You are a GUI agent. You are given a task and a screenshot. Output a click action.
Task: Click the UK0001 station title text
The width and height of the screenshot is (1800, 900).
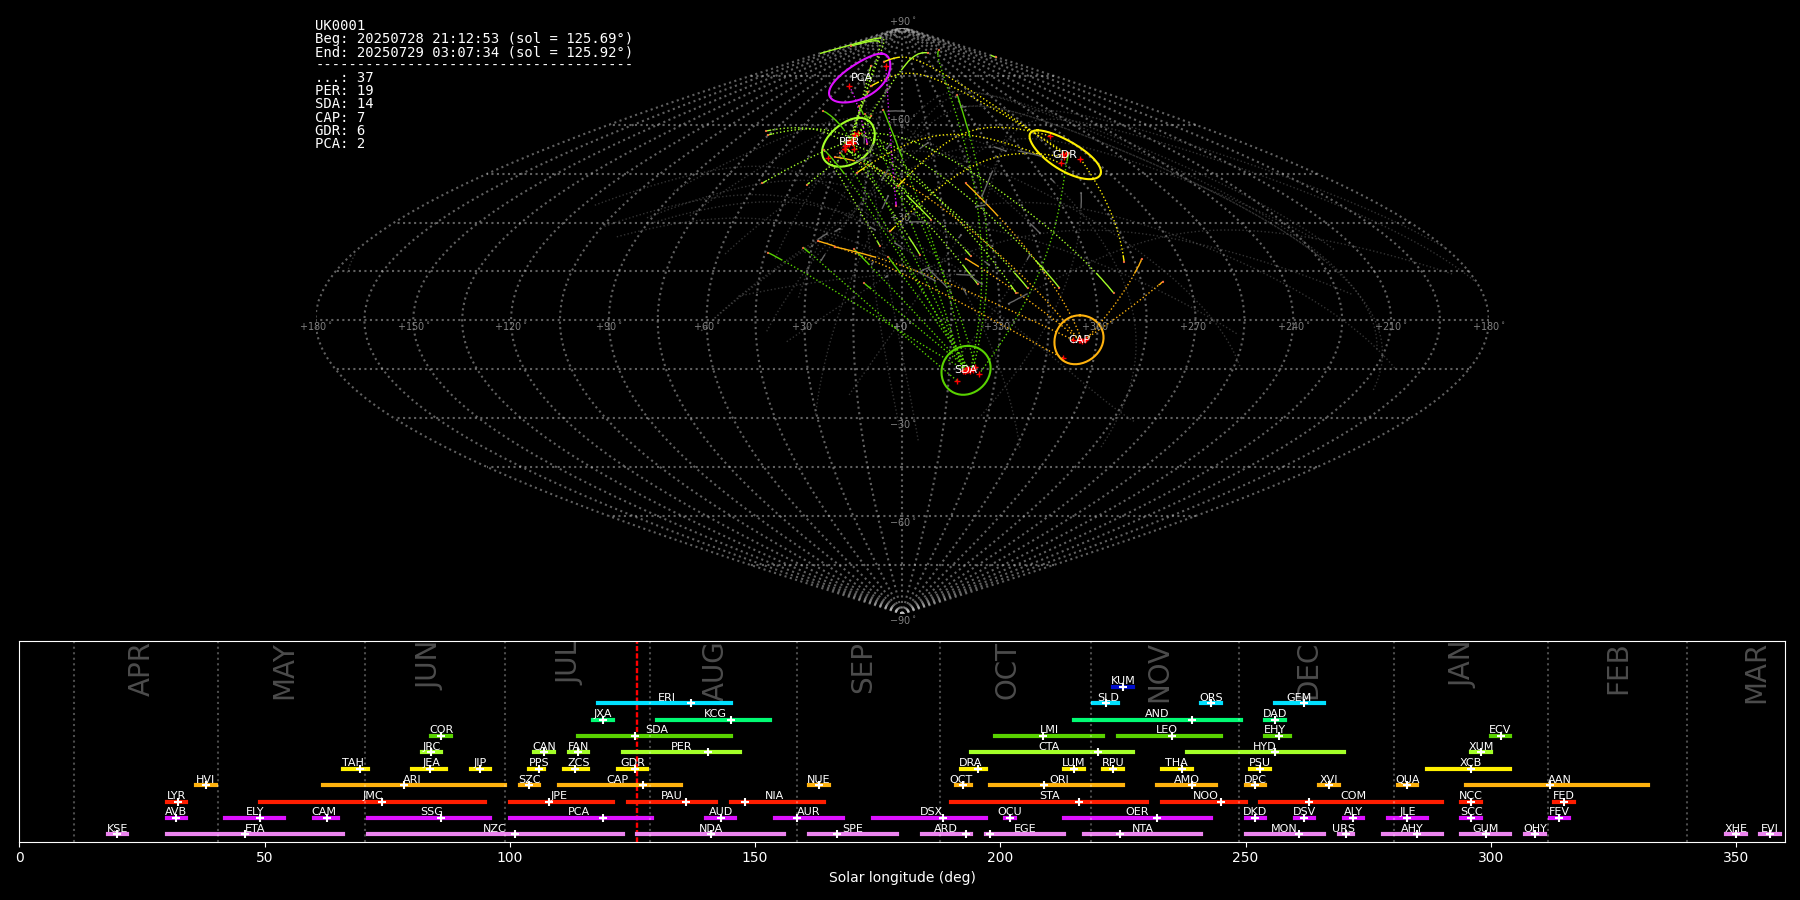(340, 26)
